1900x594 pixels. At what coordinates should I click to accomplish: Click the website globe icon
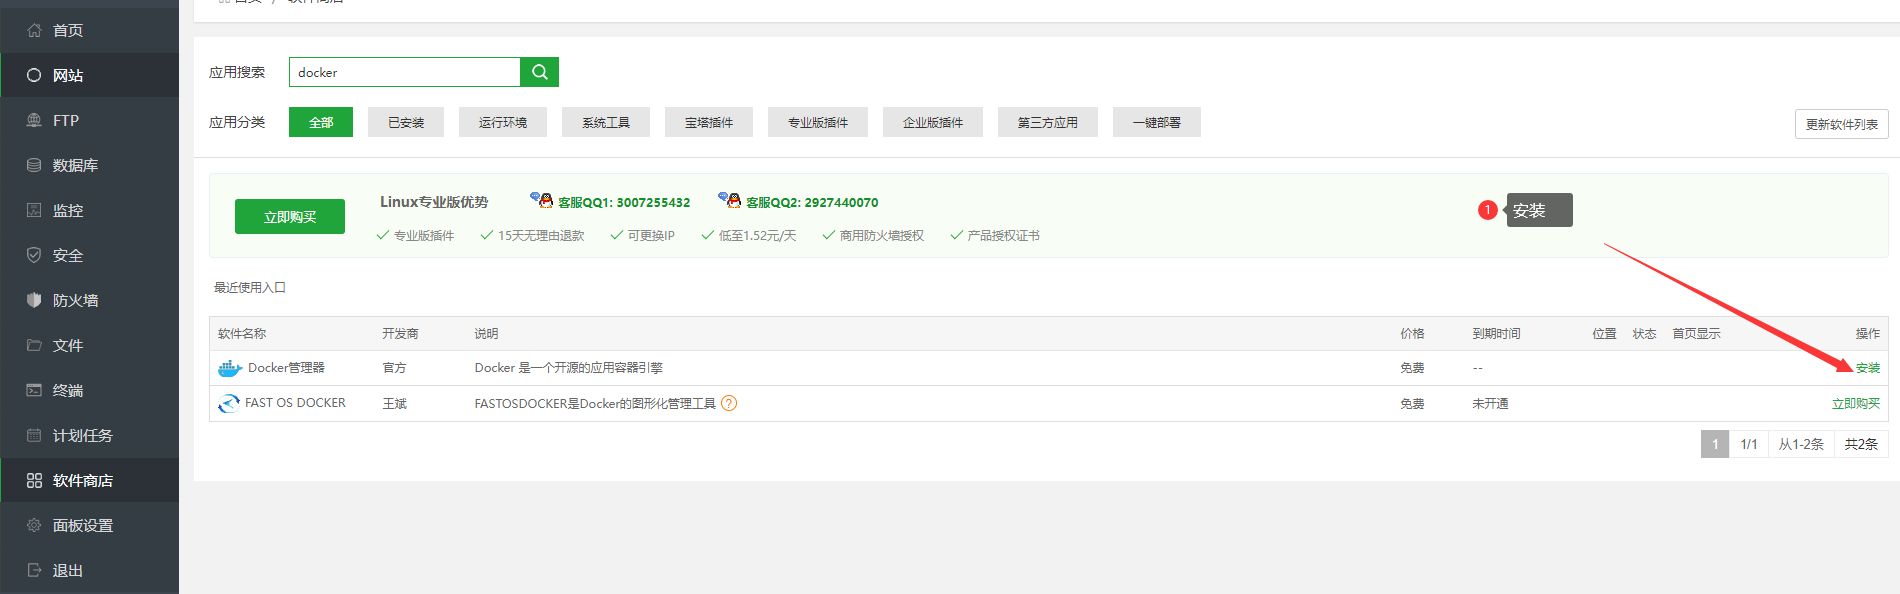[x=34, y=75]
